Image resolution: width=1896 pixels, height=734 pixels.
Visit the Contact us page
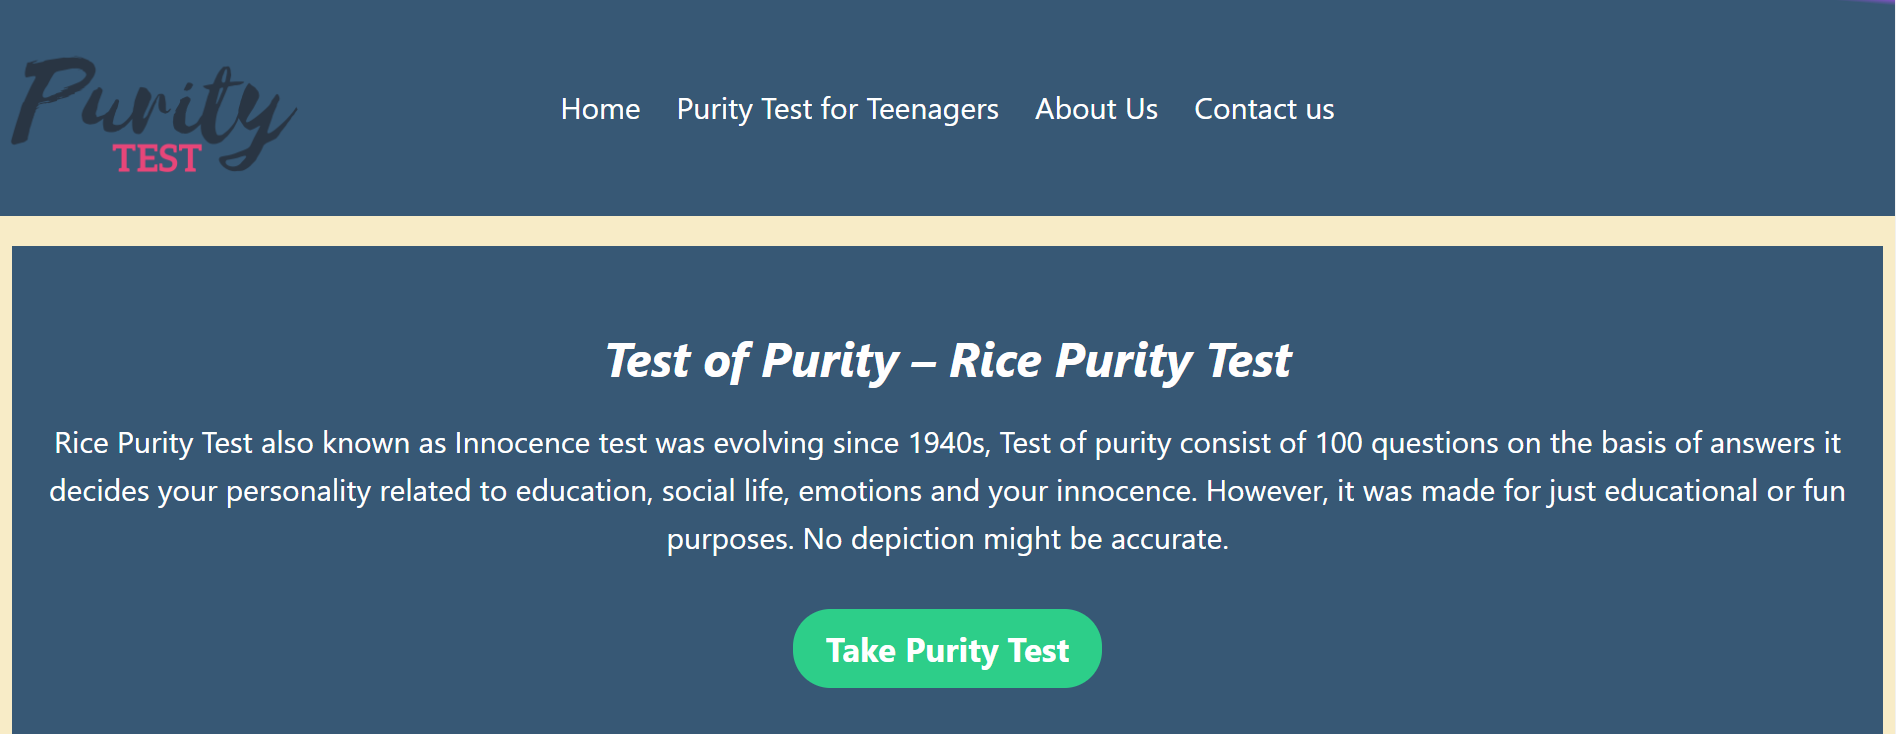point(1264,109)
